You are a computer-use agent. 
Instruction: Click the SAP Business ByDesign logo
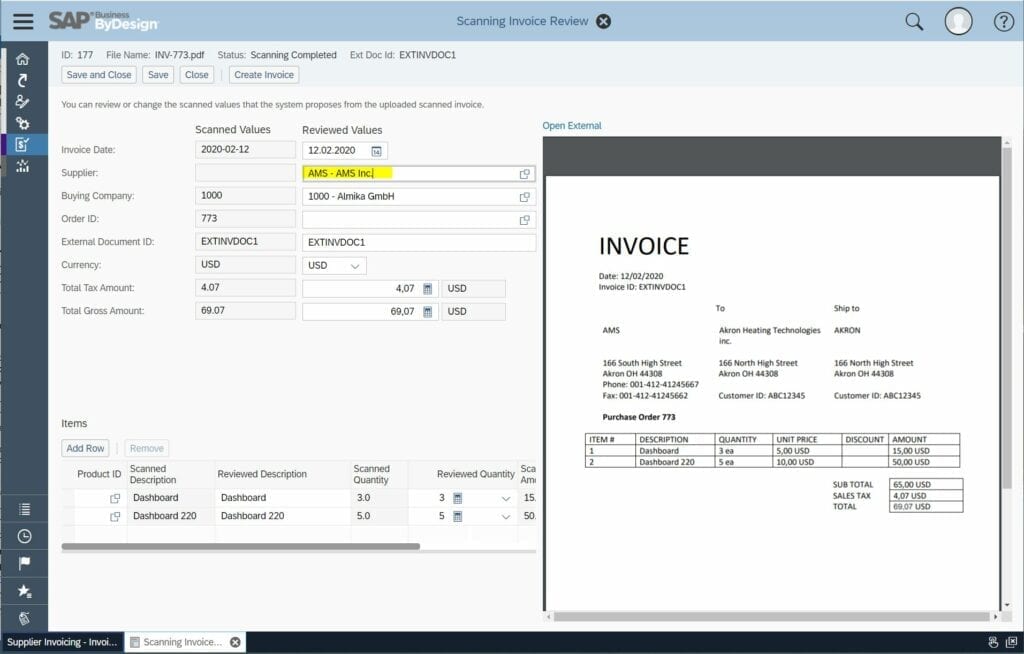[x=104, y=21]
